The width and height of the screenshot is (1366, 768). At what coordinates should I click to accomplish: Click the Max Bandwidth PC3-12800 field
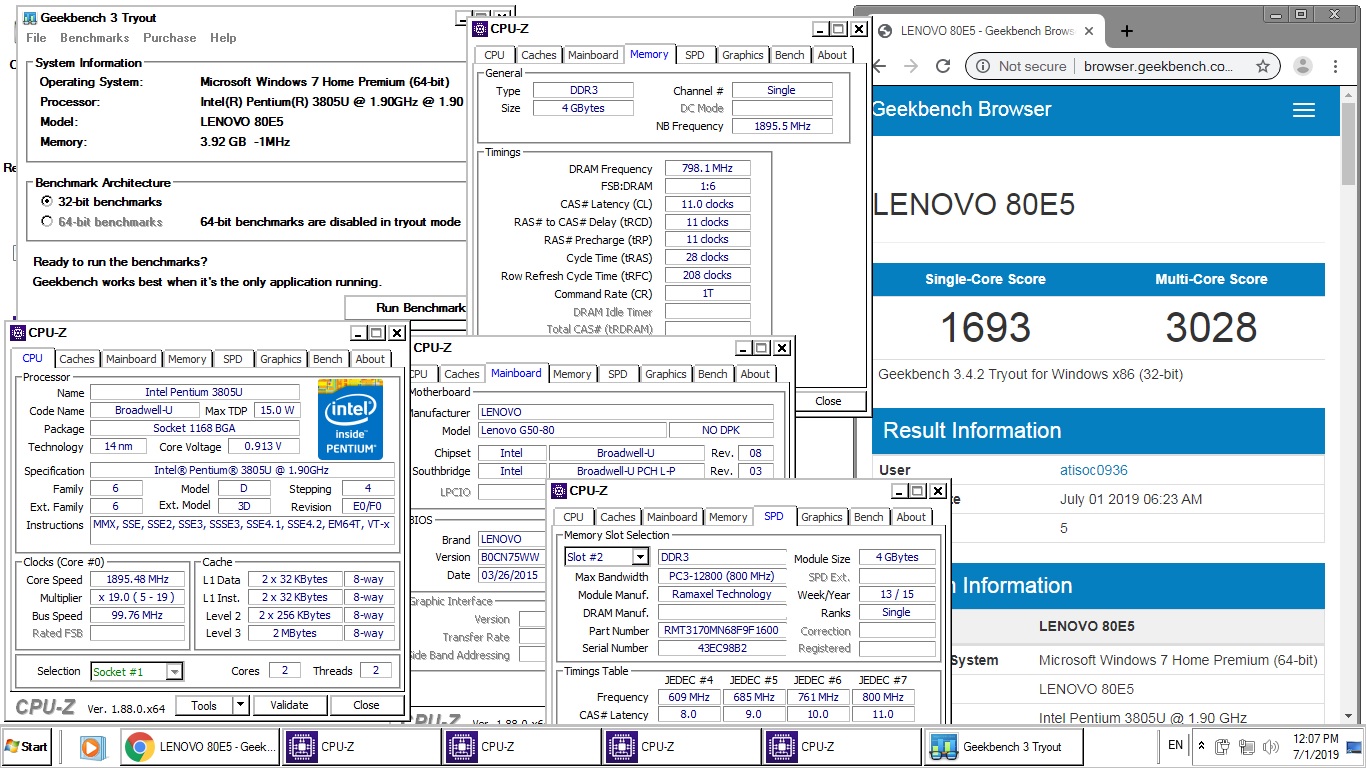point(721,577)
